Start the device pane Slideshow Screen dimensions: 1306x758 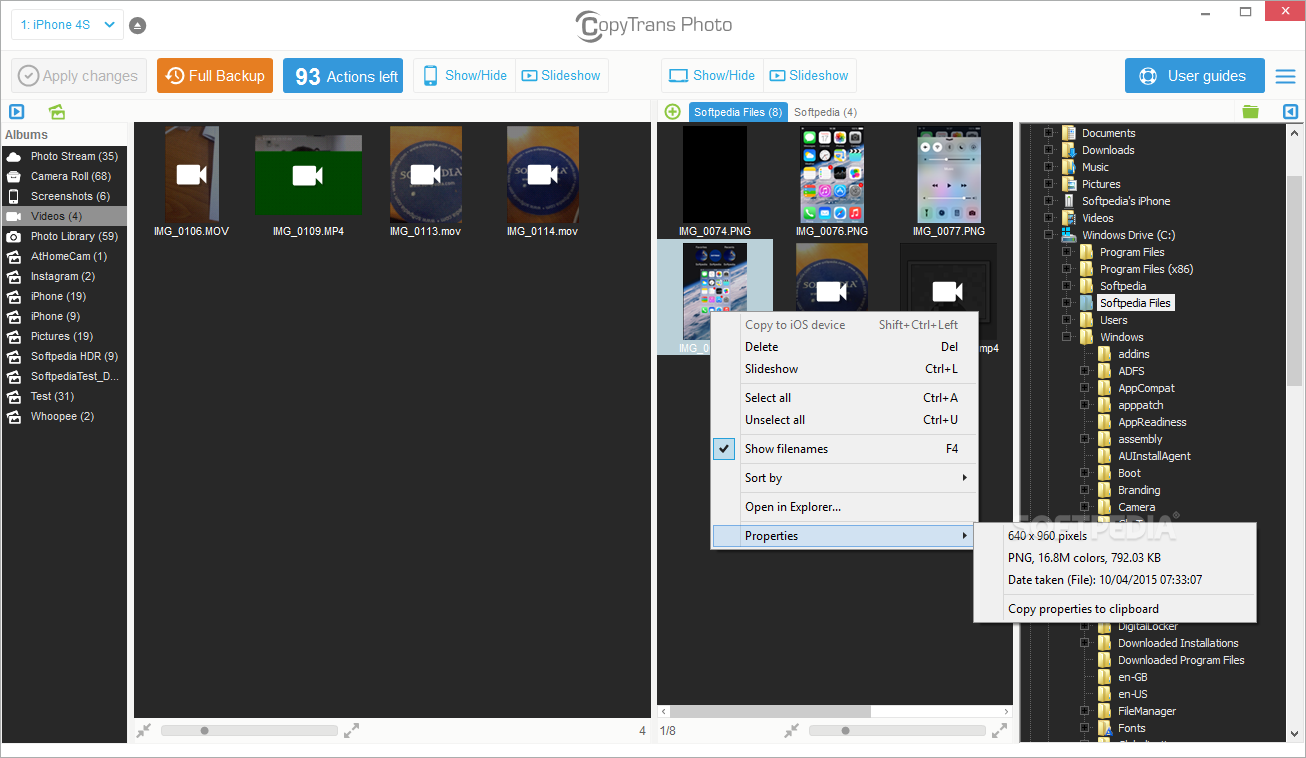(x=561, y=76)
